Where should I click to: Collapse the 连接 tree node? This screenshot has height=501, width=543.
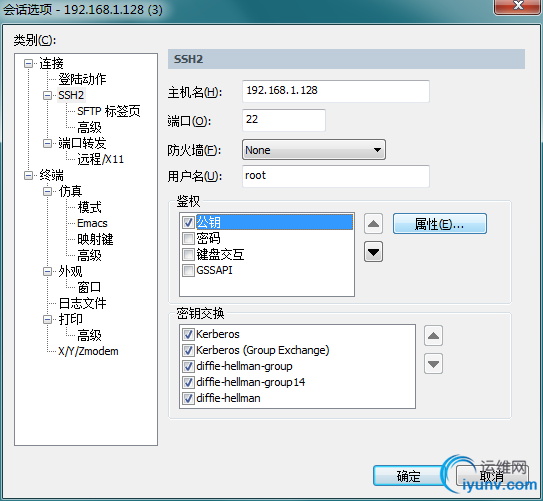pos(28,63)
